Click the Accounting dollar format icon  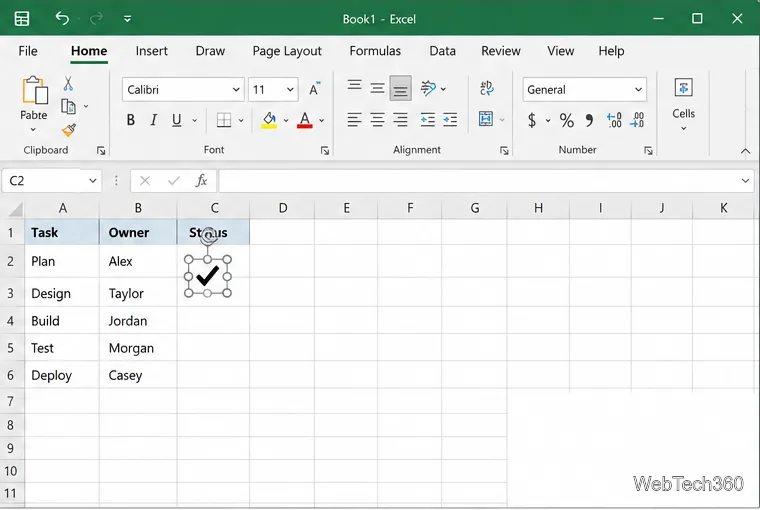point(532,120)
